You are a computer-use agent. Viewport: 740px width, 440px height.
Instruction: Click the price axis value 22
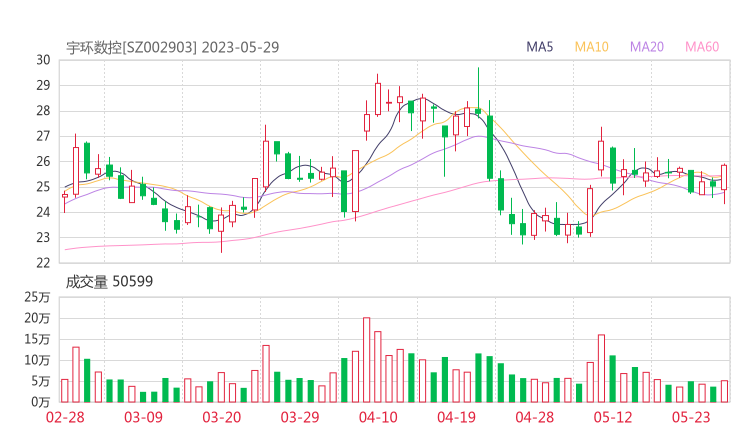coord(43,263)
